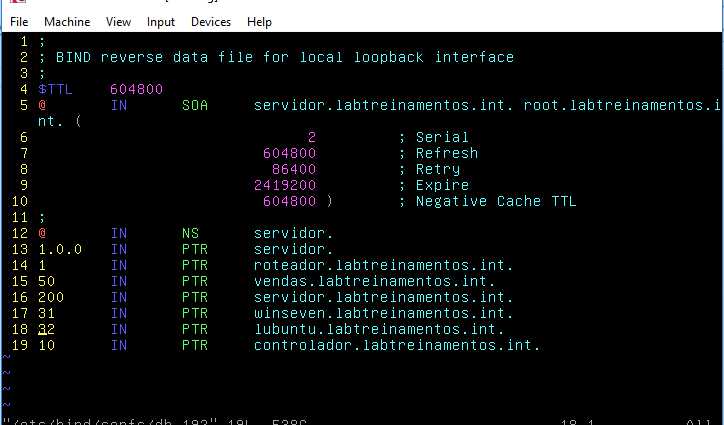Click winseven.labtreinamentos.int. hostname

tap(384, 313)
